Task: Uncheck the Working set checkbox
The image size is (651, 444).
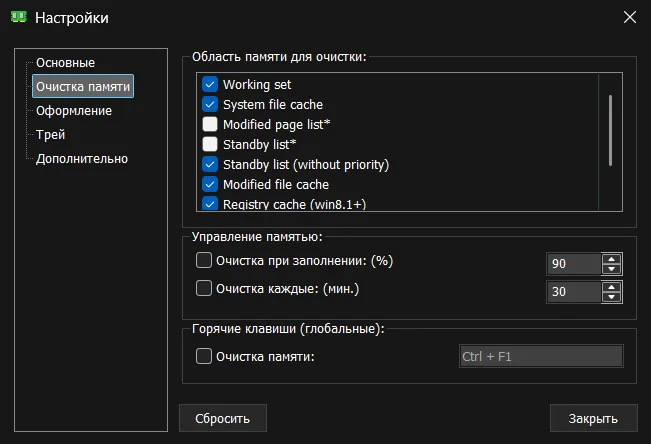Action: click(x=210, y=85)
